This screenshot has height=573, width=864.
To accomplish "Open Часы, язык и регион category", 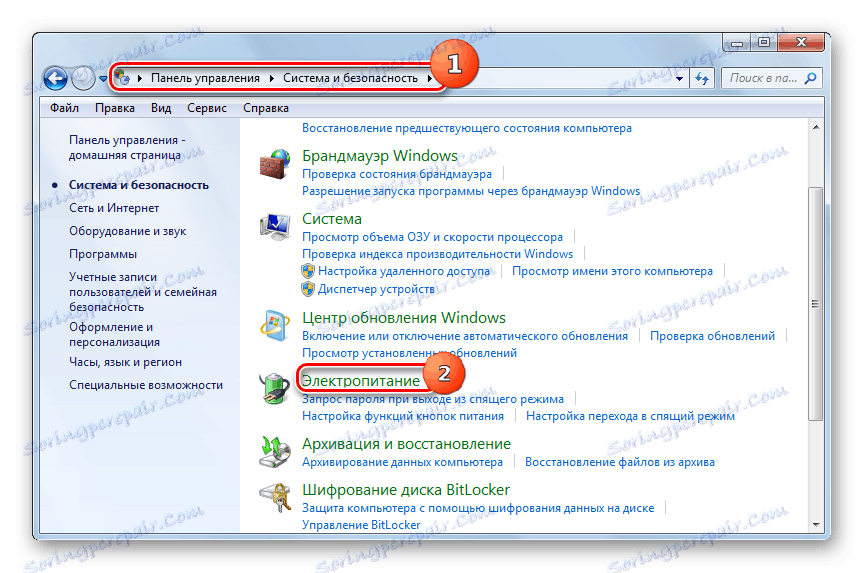I will (125, 363).
